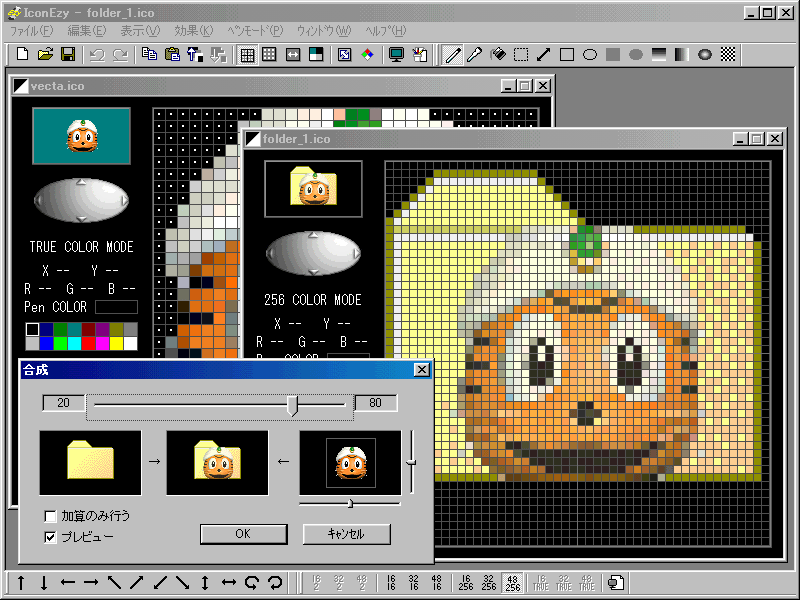Switch to 32x32 256-color format
Screen dimensions: 800x600
[489, 583]
